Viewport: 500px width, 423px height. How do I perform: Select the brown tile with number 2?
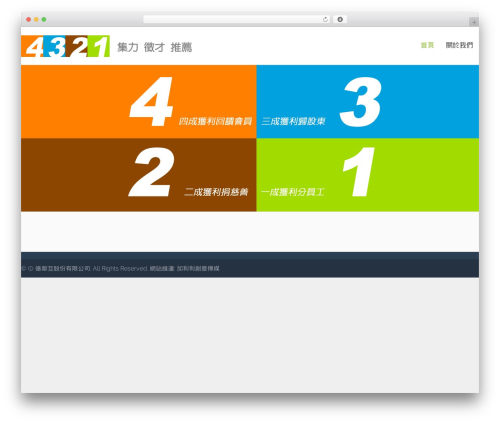[x=139, y=175]
